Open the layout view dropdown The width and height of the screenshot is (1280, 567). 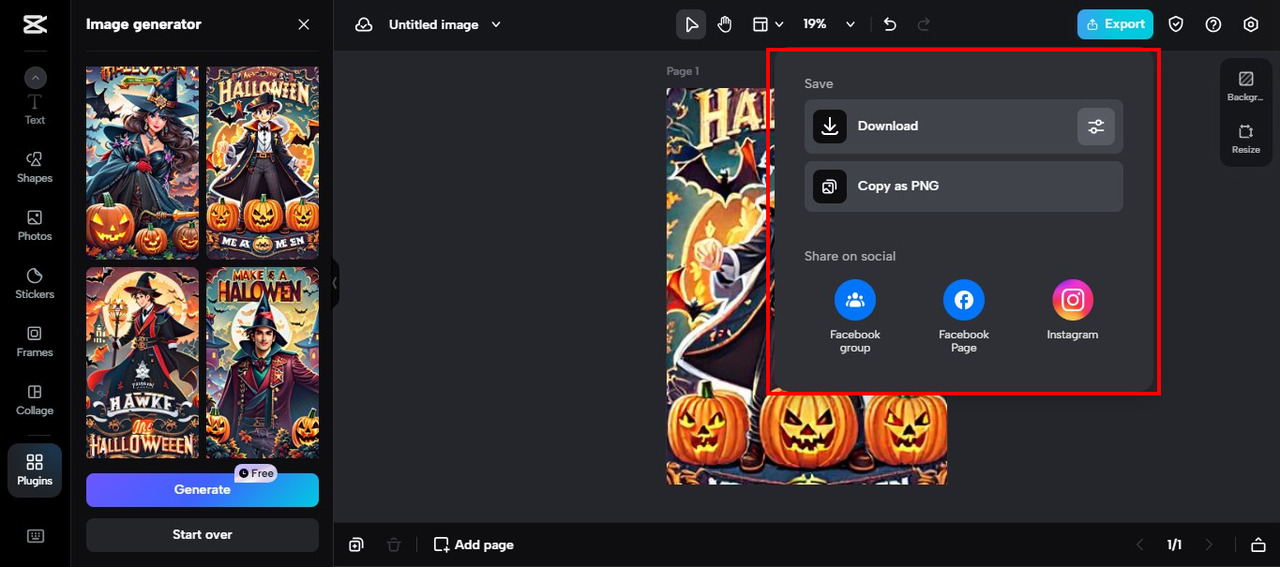[768, 24]
